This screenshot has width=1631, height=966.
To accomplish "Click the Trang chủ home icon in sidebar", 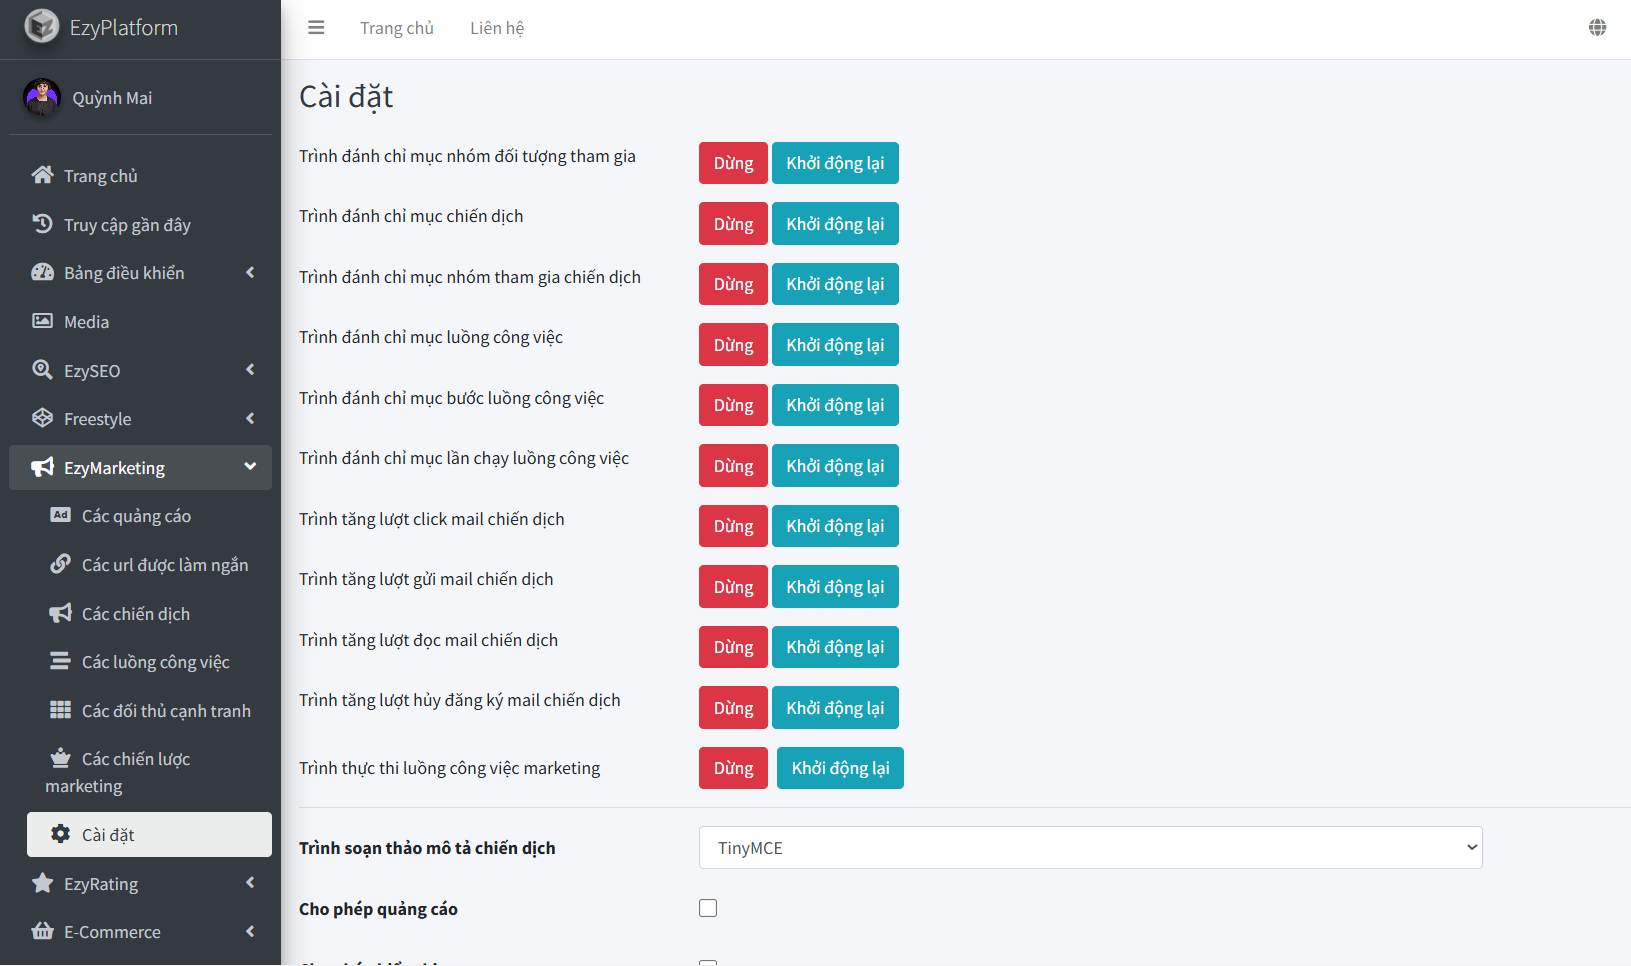I will (42, 175).
